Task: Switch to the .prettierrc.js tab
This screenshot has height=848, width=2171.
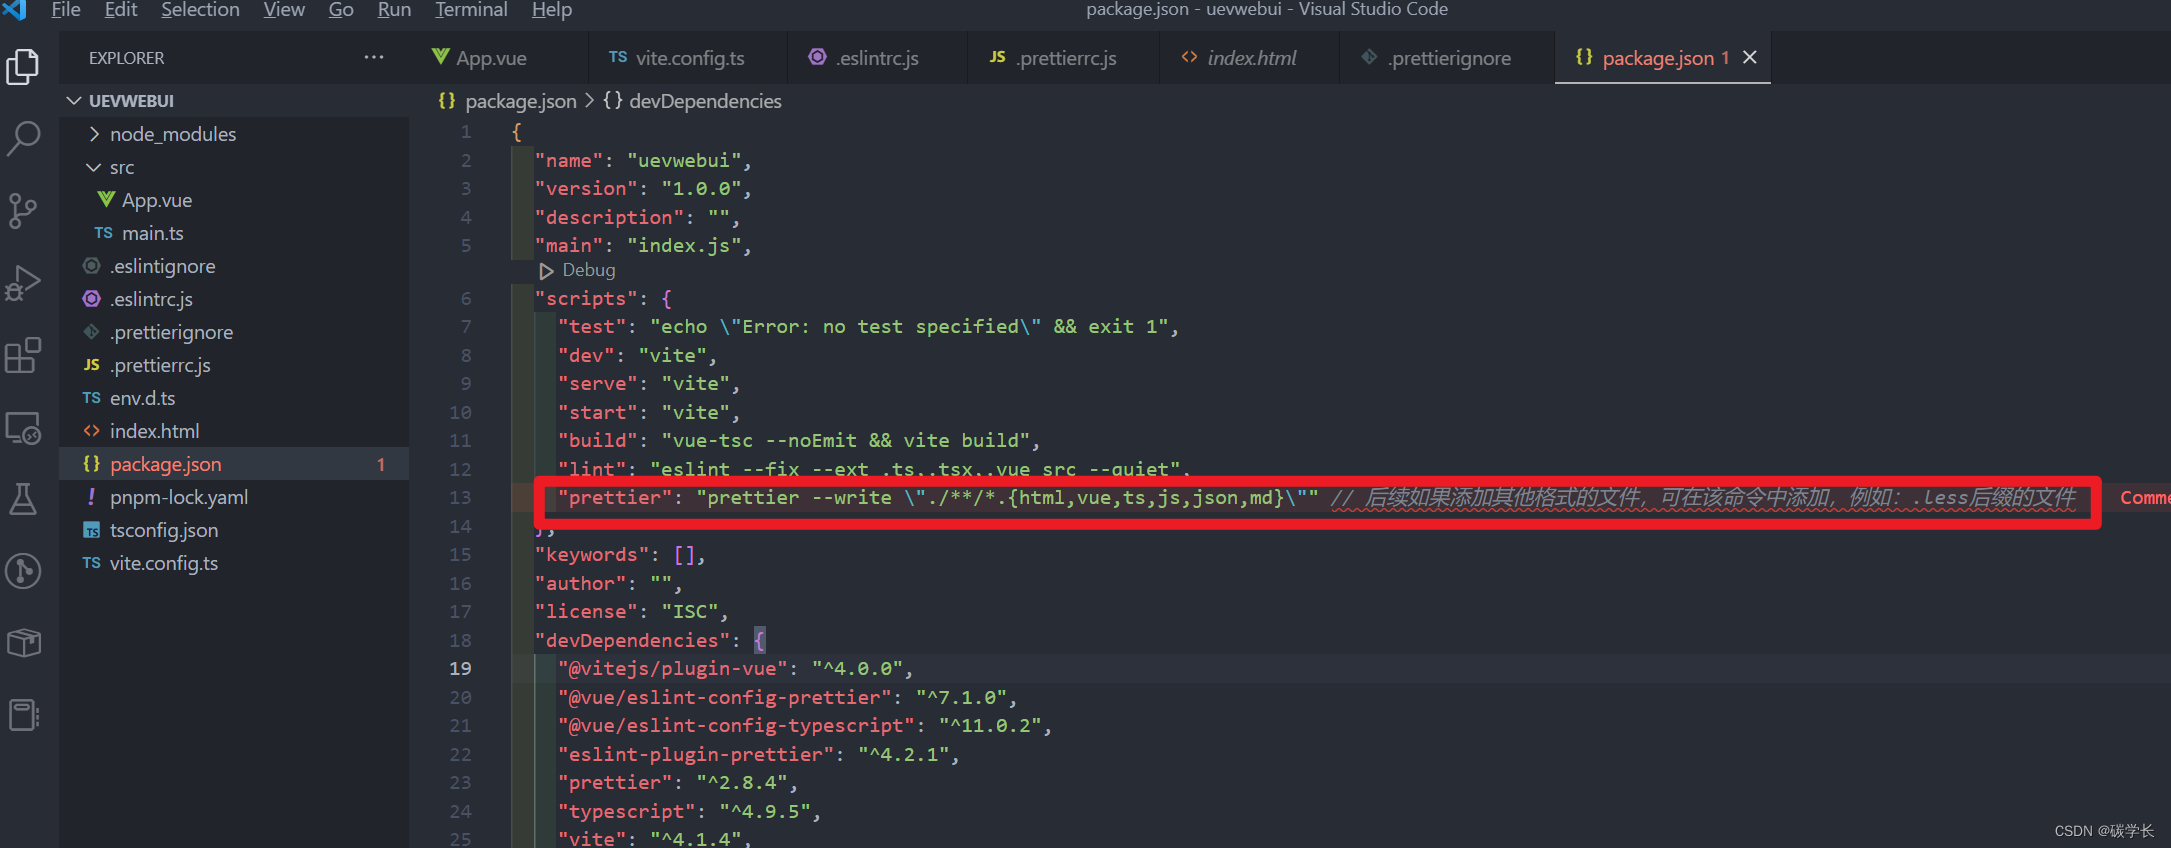Action: (1064, 58)
